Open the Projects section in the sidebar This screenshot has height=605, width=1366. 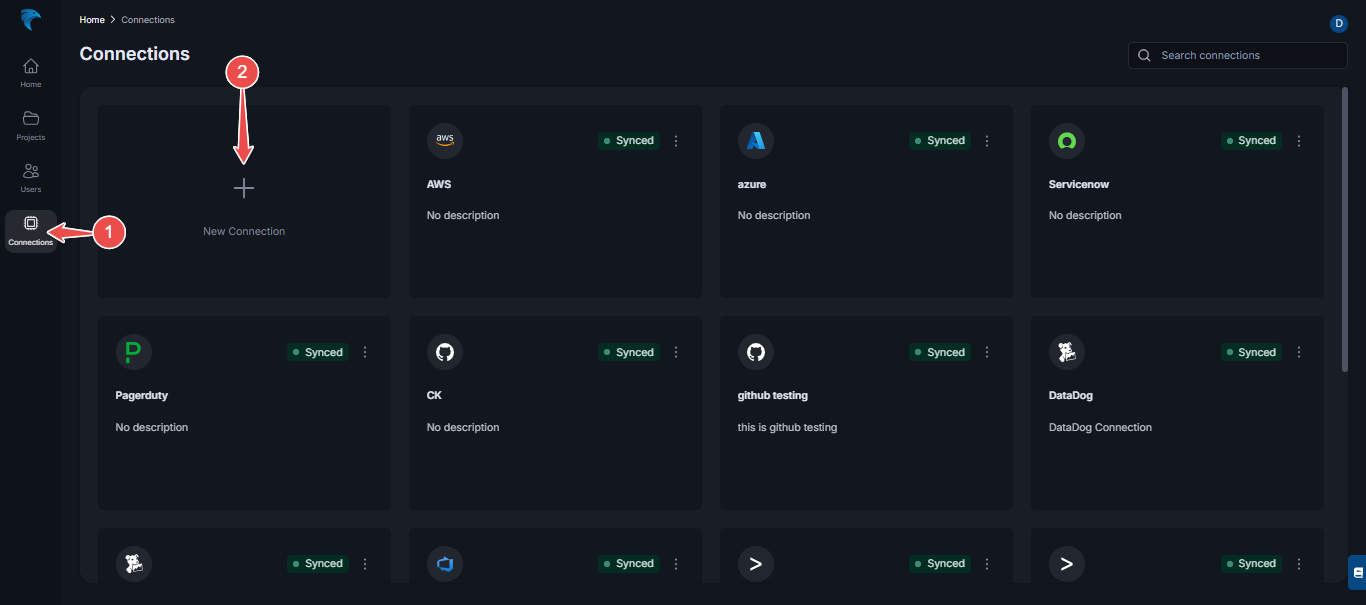click(x=30, y=123)
